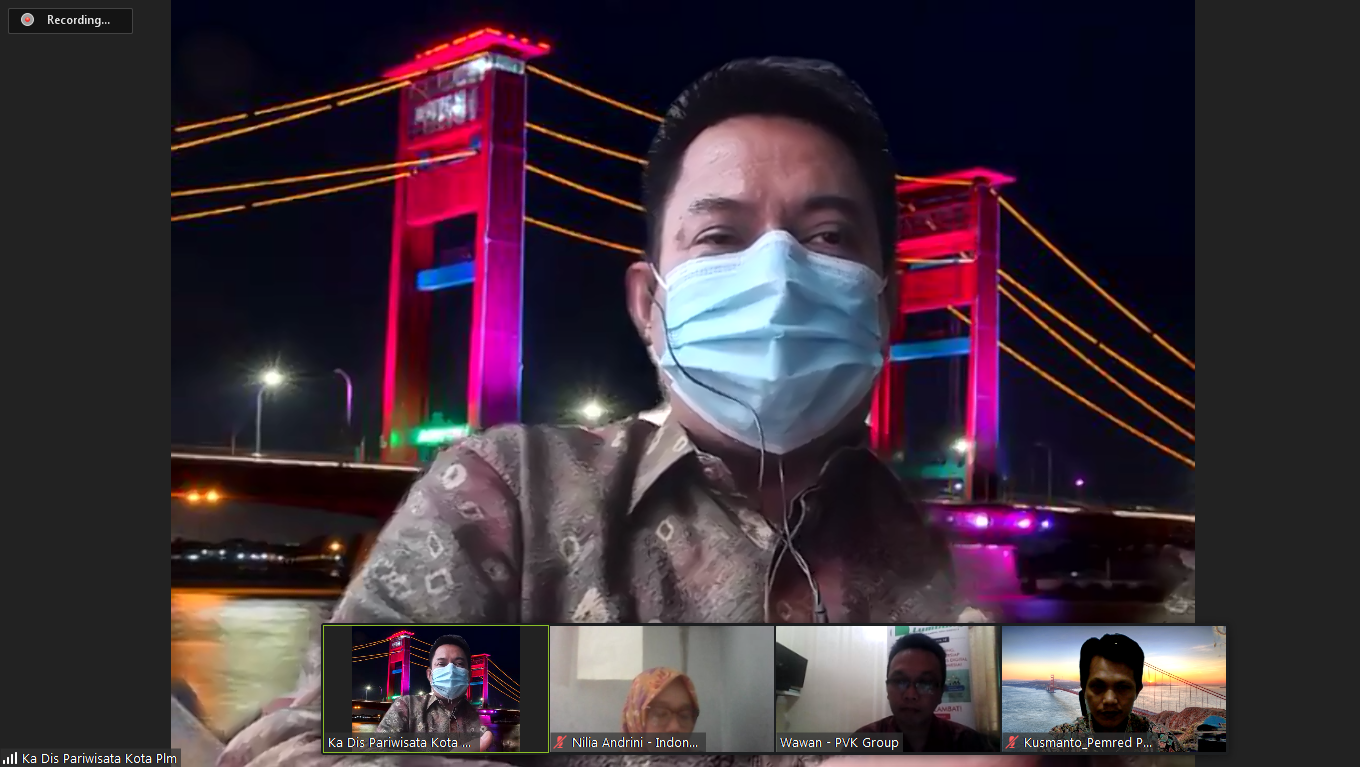
Task: Click the Ka Dis Pariwisata Kota thumbnail name label
Action: (x=400, y=743)
